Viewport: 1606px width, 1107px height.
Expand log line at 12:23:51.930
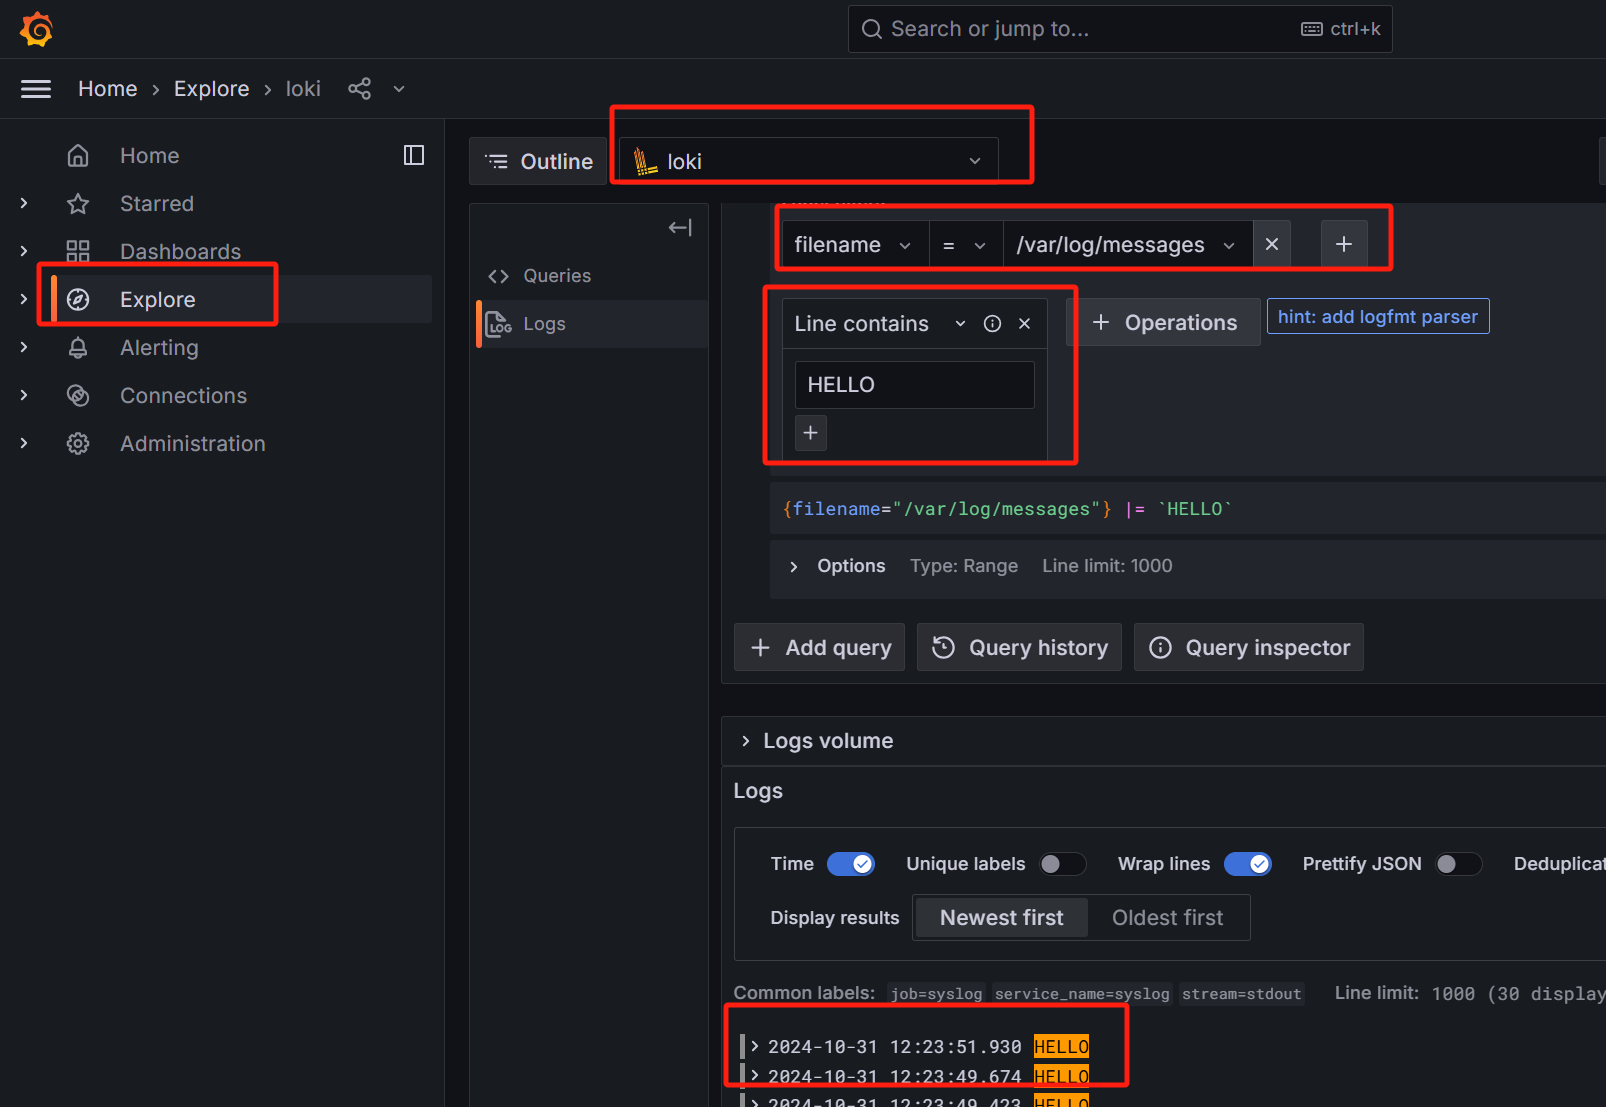(x=756, y=1046)
